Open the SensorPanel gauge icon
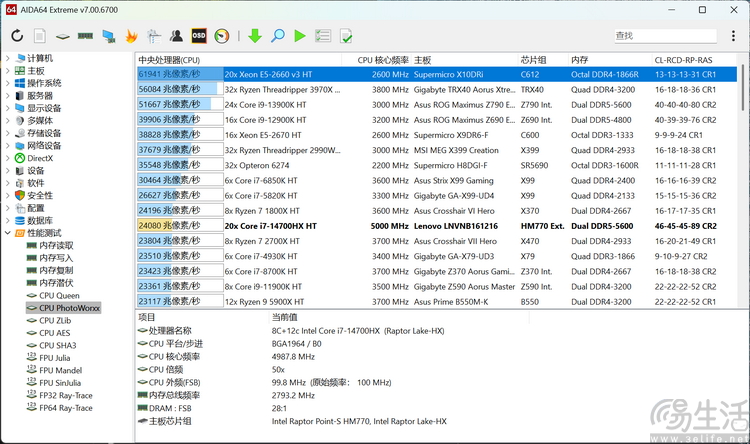 pyautogui.click(x=222, y=36)
